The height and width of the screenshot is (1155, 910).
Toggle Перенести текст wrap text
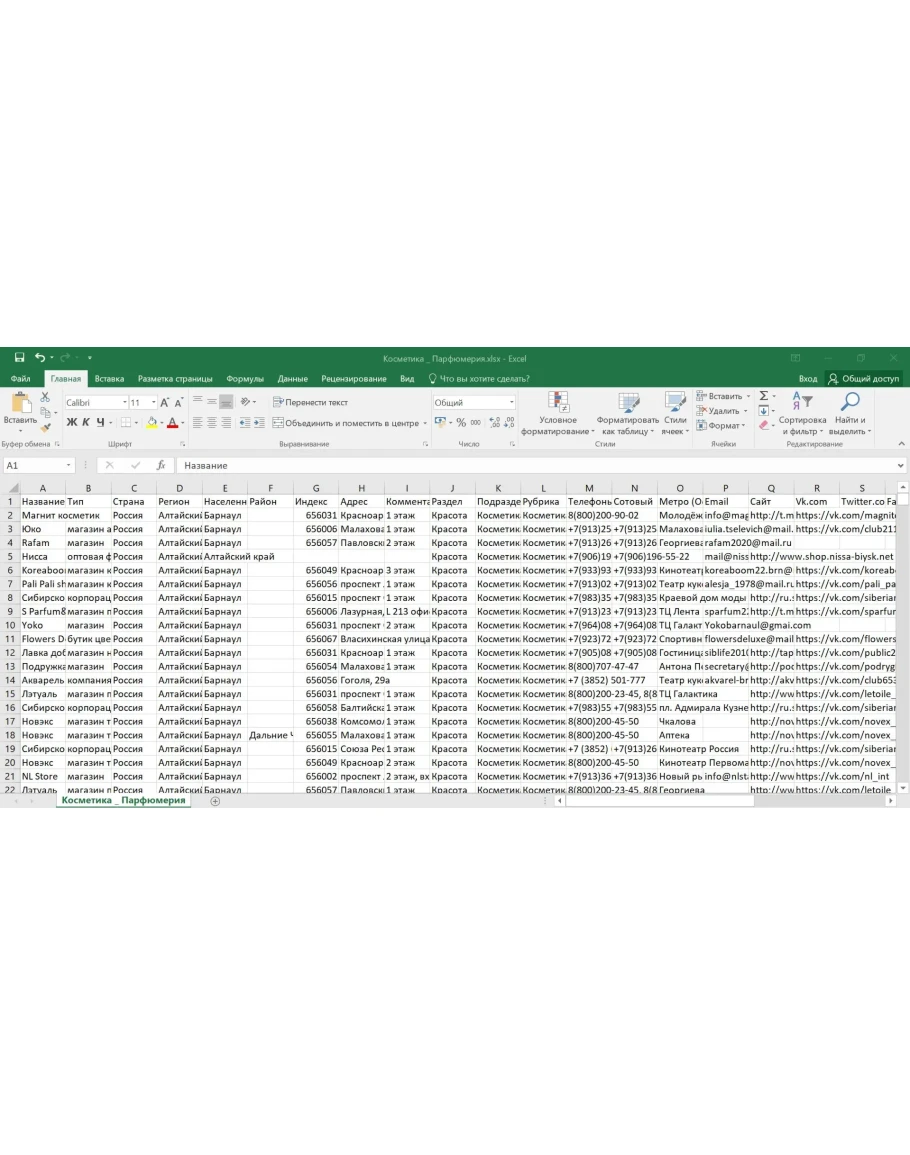[310, 402]
